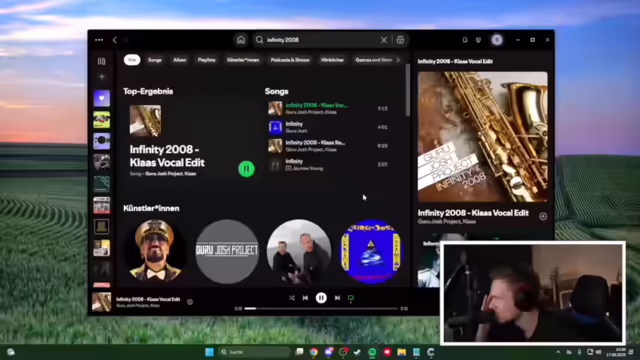The width and height of the screenshot is (640, 360).
Task: Open 'Infinity 2008 - Klaas Vocal Edit' top result title
Action: [167, 156]
